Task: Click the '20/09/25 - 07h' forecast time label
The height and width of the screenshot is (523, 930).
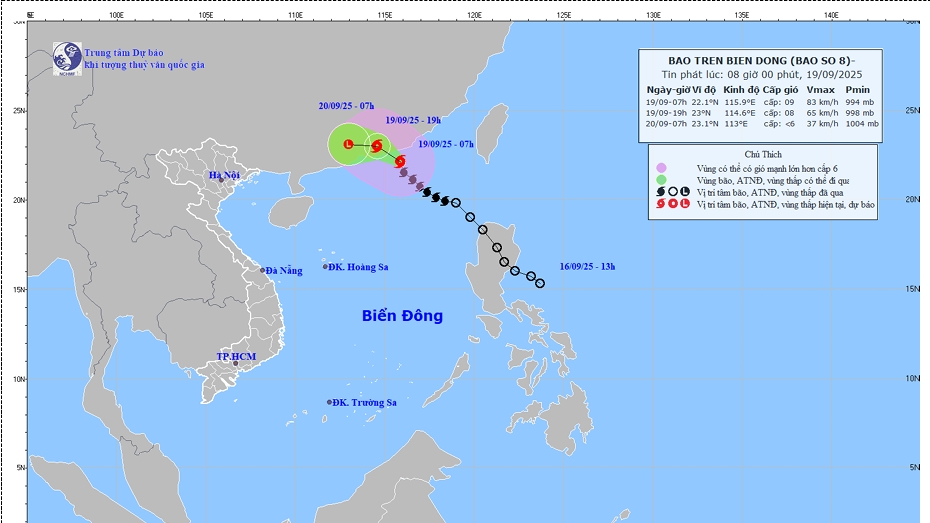Action: point(347,106)
